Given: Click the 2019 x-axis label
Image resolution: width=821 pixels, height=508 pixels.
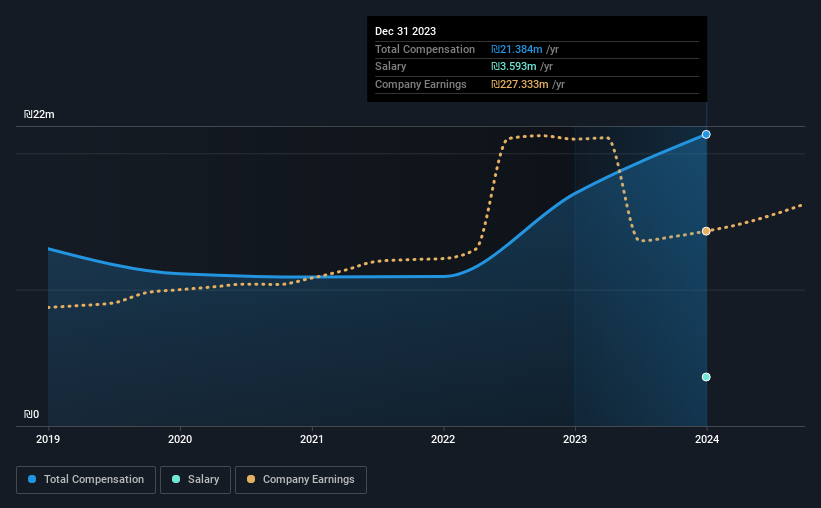Looking at the screenshot, I should pyautogui.click(x=48, y=439).
